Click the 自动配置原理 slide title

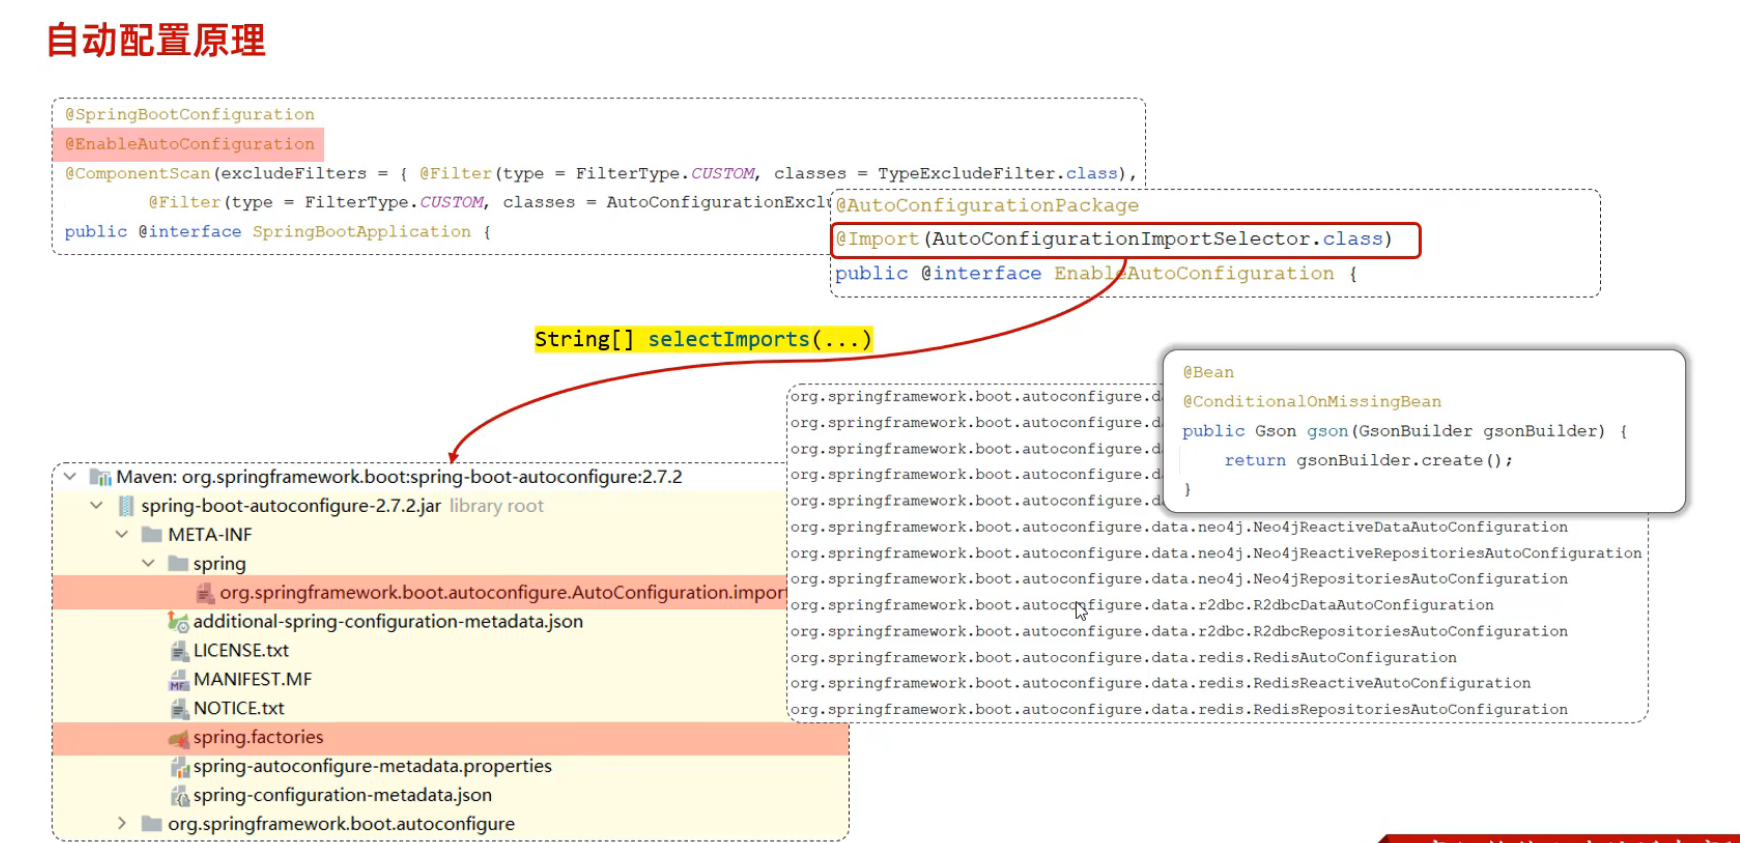coord(156,41)
